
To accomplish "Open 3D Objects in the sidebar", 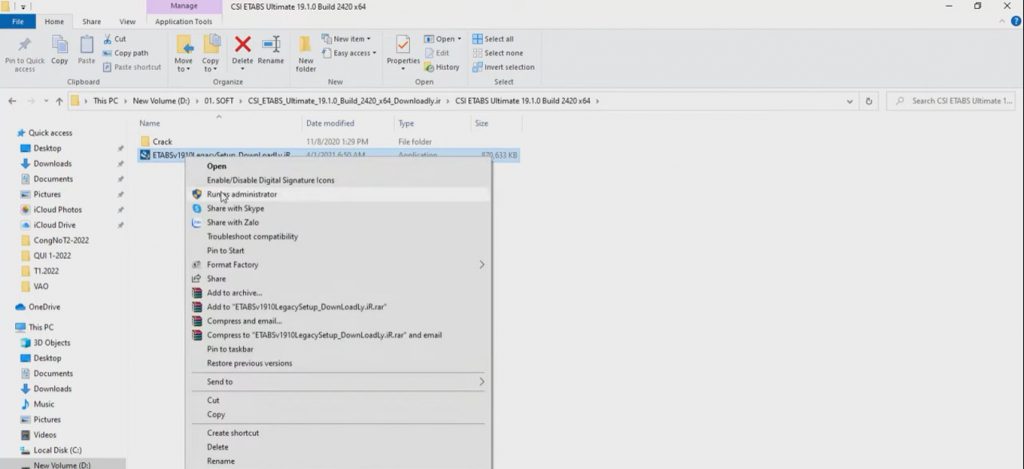I will 52,343.
